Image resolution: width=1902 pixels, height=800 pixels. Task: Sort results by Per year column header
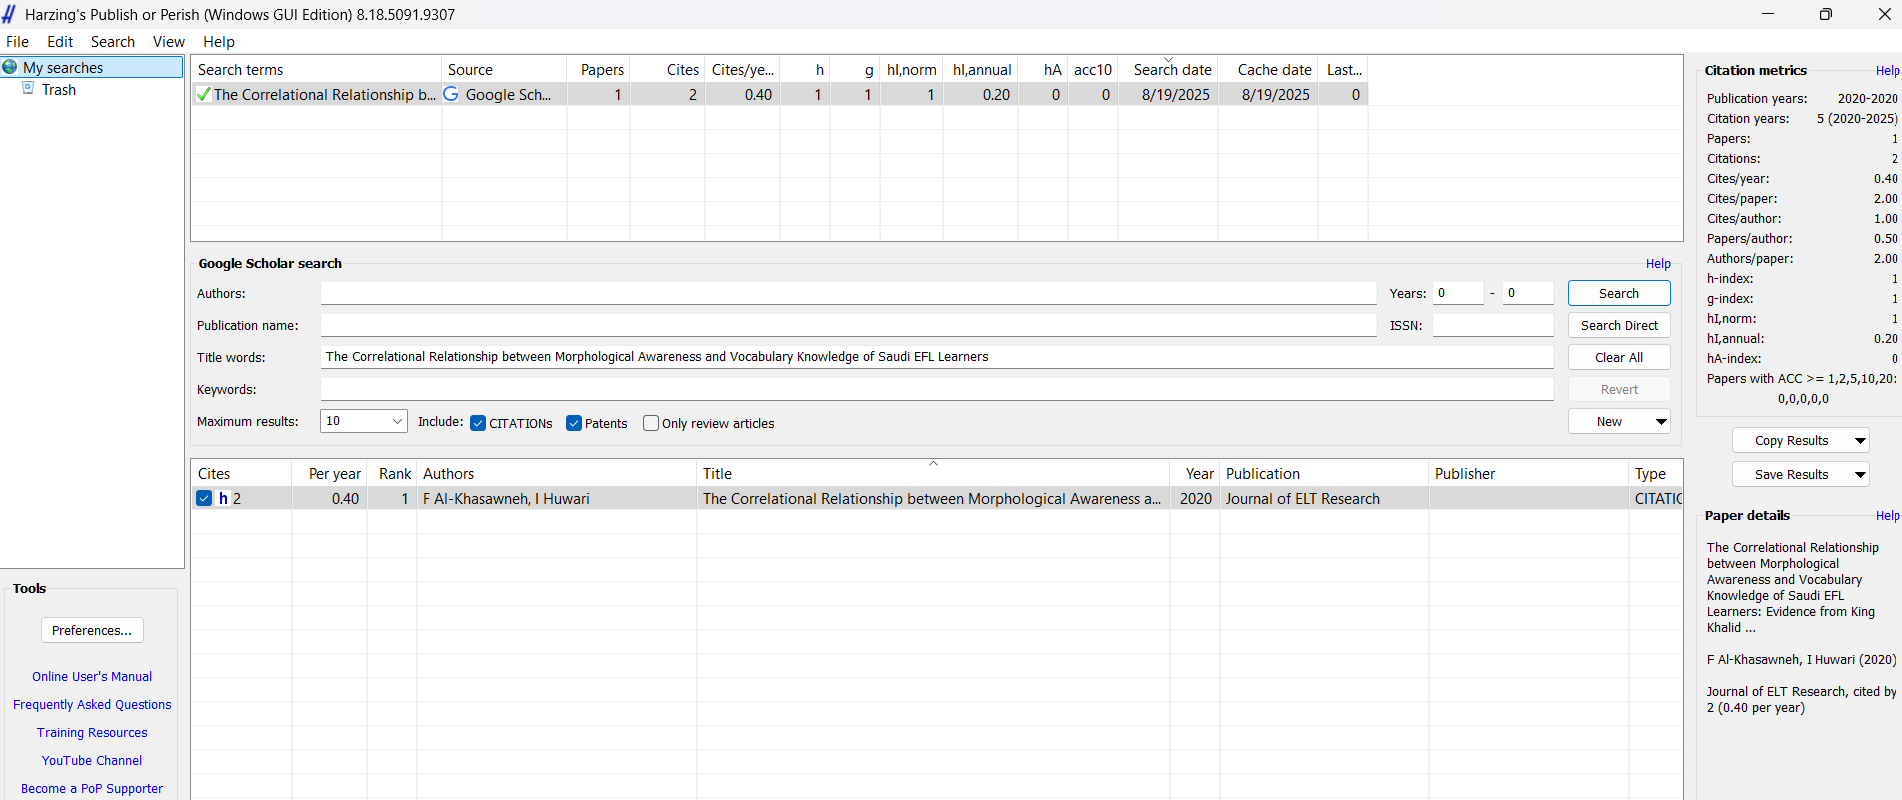[329, 473]
